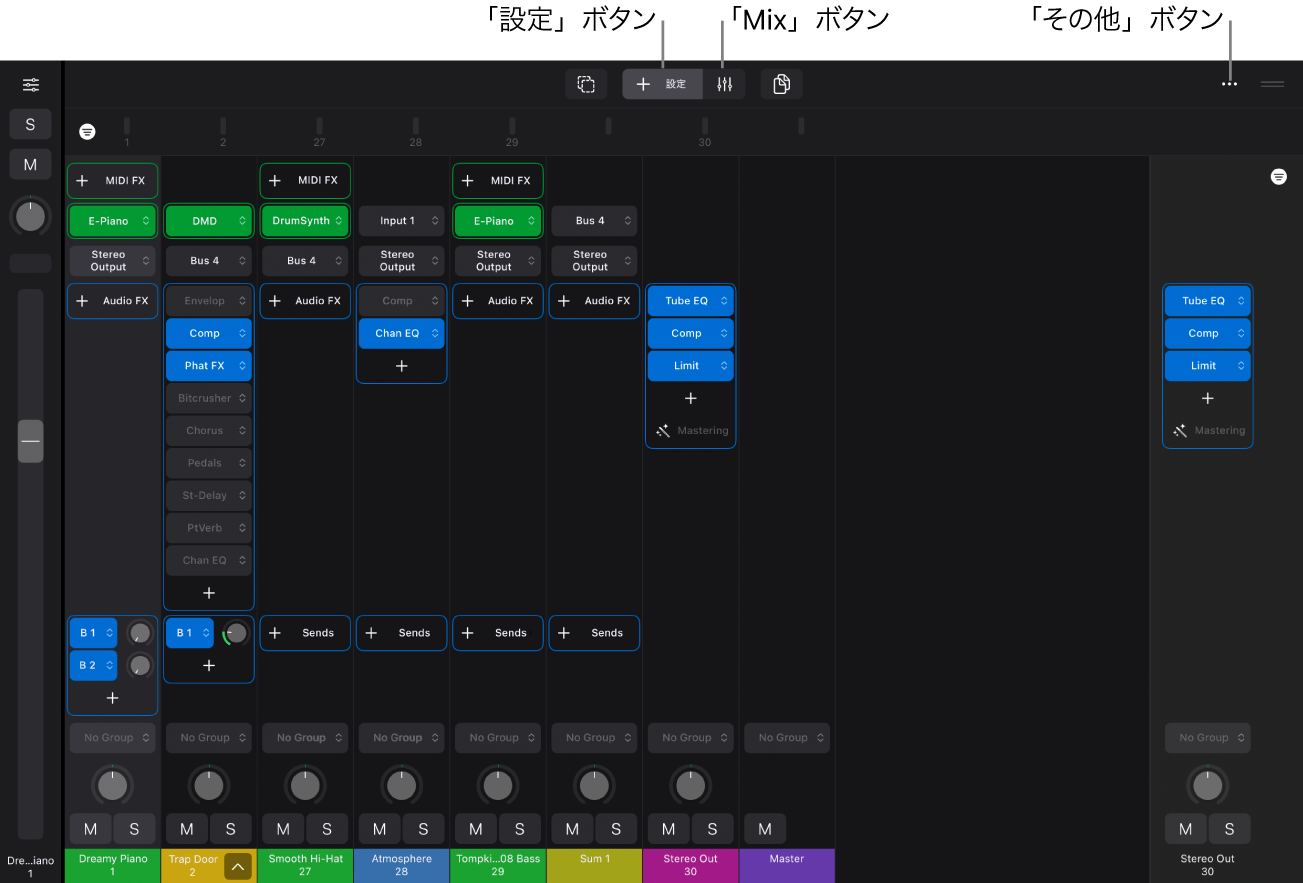Open the E-Piano instrument plugin dropdown on Dreamy Piano

click(x=112, y=220)
